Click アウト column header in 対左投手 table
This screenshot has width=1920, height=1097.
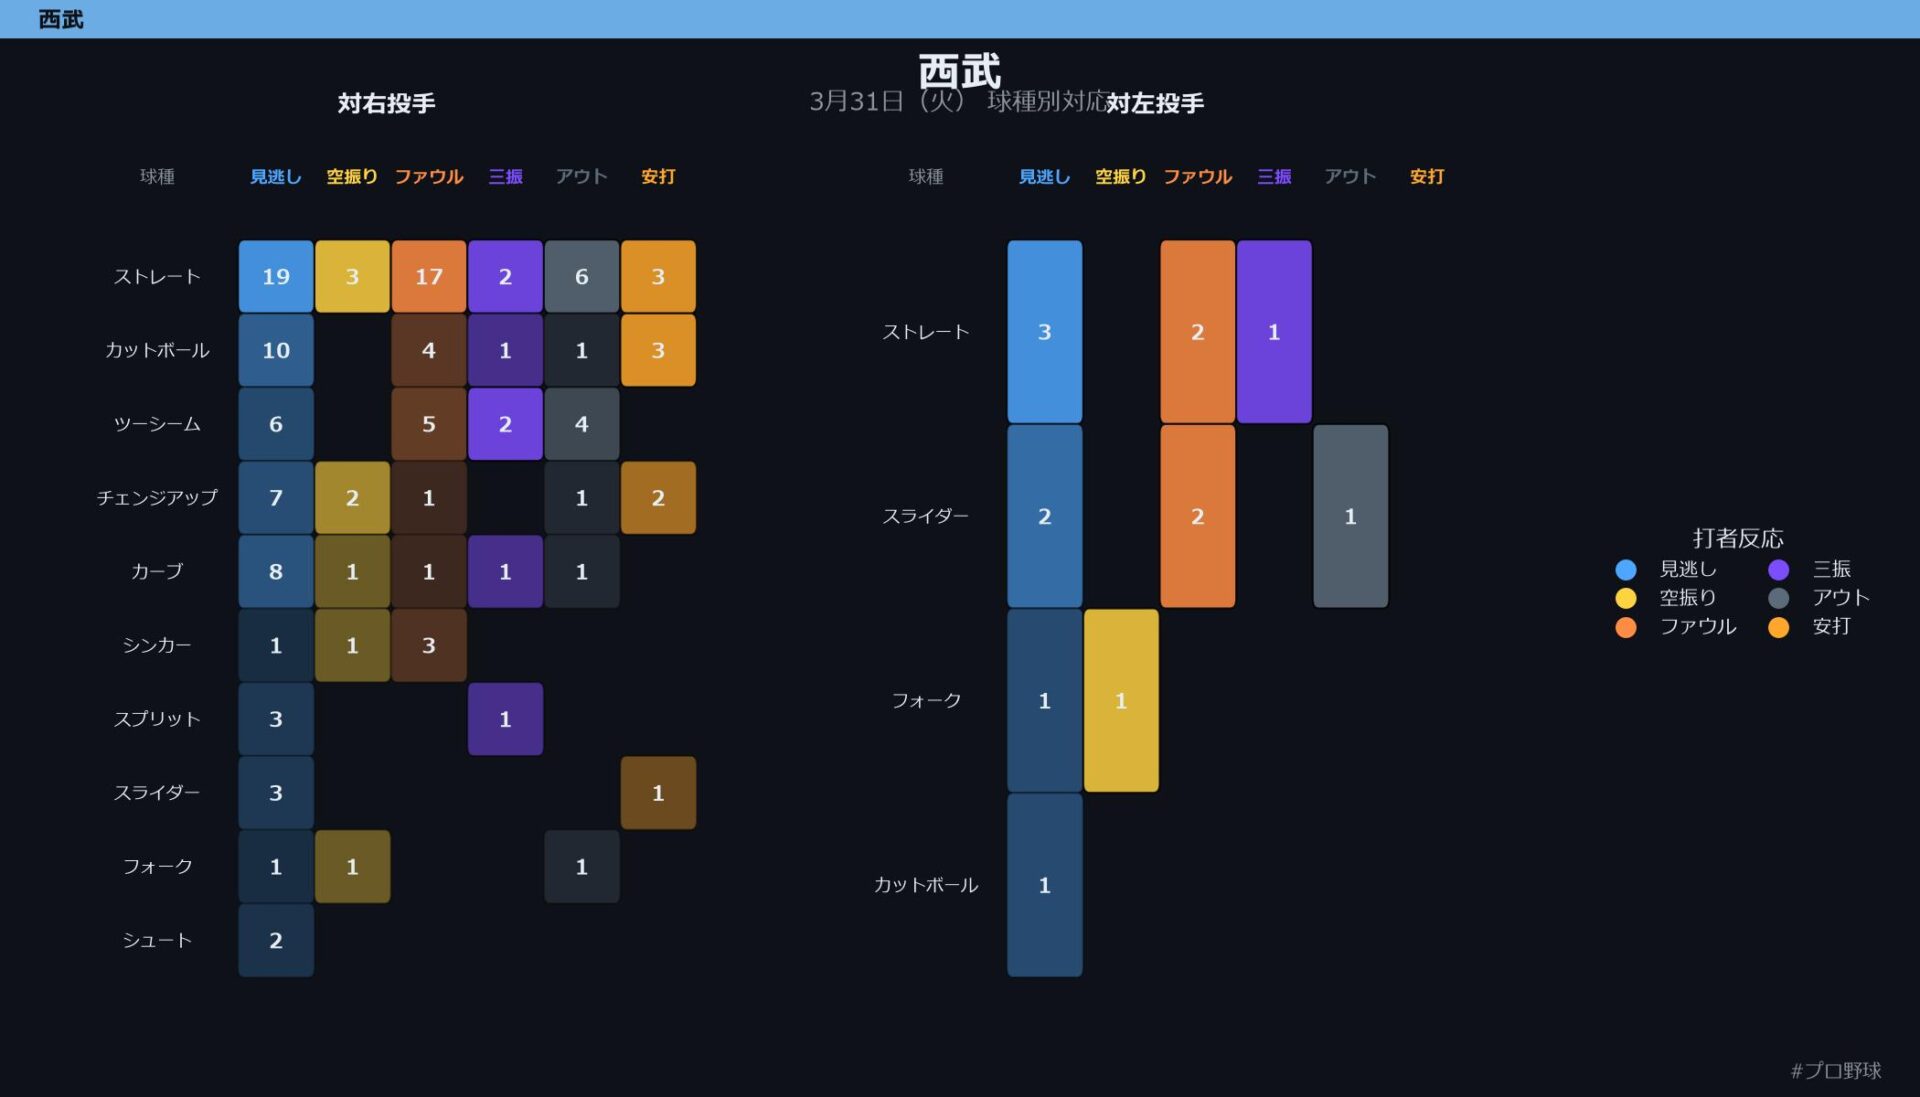[x=1350, y=177]
